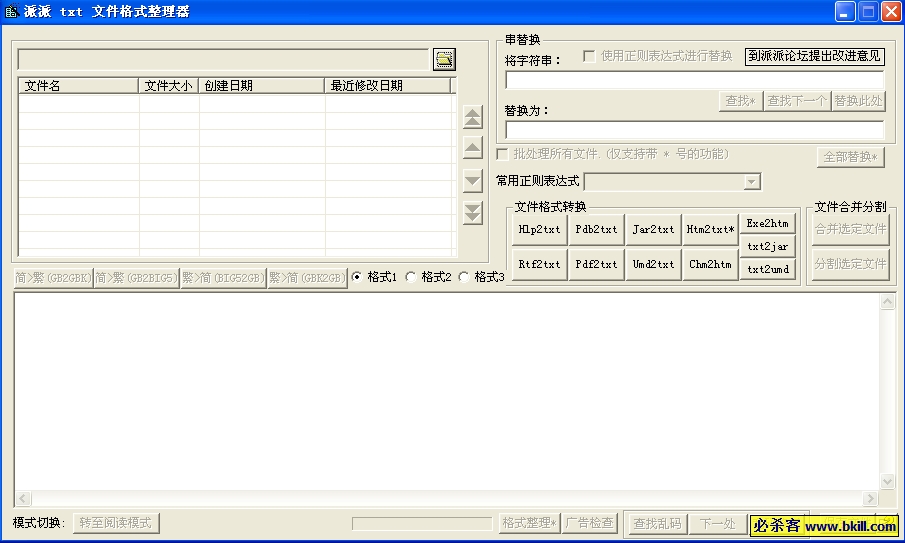This screenshot has width=905, height=543.
Task: Minimize the 派派 txt window
Action: click(845, 12)
